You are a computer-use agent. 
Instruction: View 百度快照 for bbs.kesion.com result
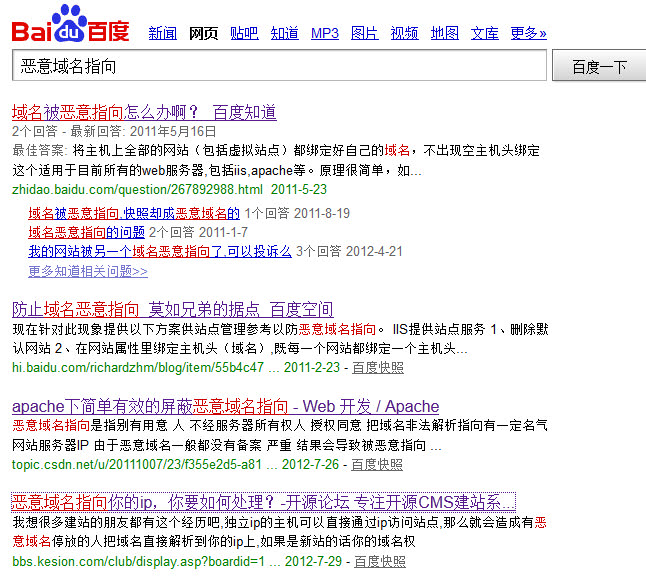380,561
